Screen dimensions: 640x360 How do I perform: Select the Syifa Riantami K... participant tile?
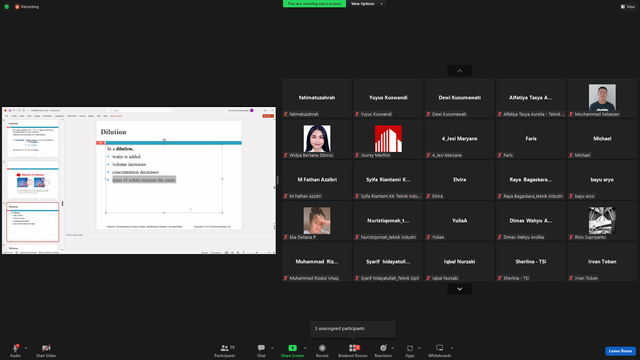(x=388, y=180)
